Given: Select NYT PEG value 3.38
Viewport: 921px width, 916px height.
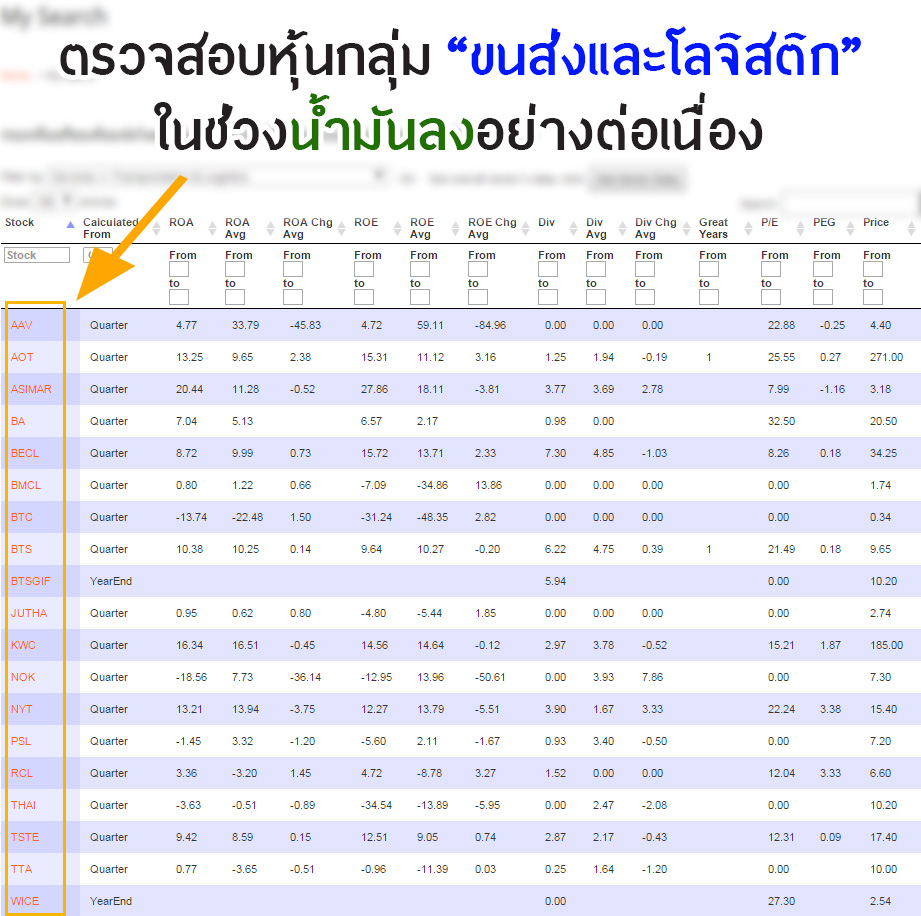Looking at the screenshot, I should tap(831, 709).
